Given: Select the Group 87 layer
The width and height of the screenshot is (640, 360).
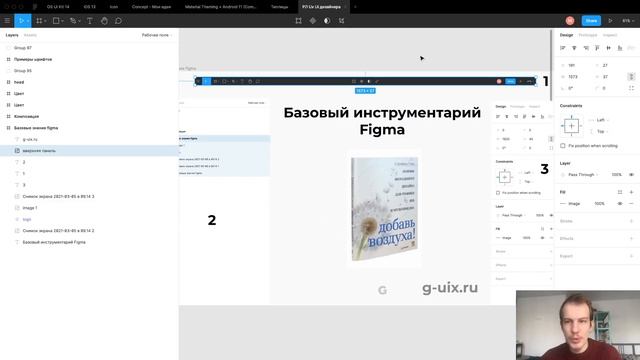Looking at the screenshot, I should (x=89, y=48).
